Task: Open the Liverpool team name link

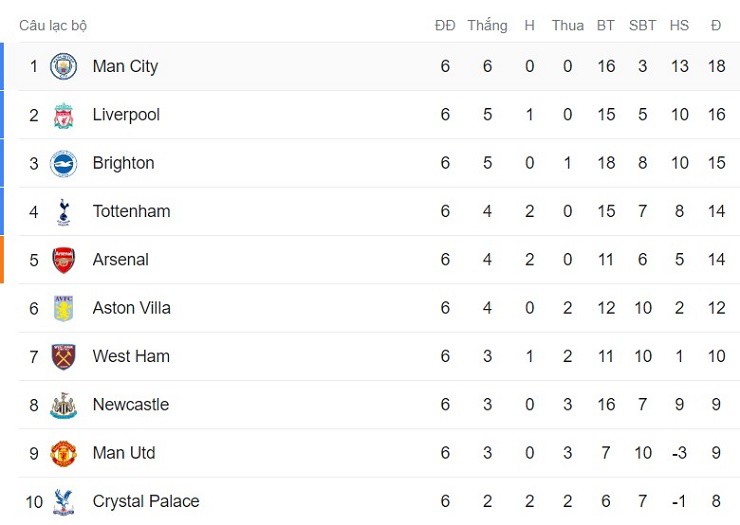Action: pos(126,115)
